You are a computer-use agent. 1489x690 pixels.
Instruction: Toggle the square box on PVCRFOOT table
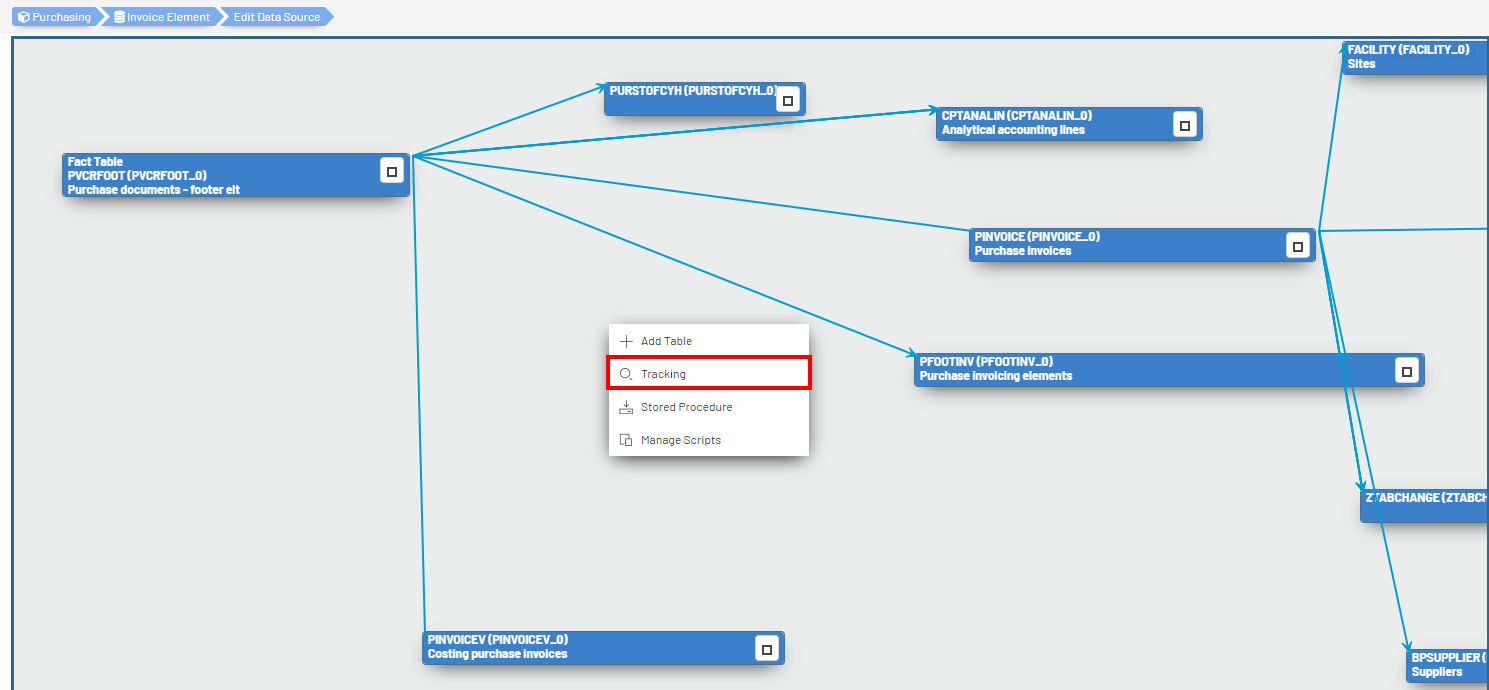[x=392, y=171]
